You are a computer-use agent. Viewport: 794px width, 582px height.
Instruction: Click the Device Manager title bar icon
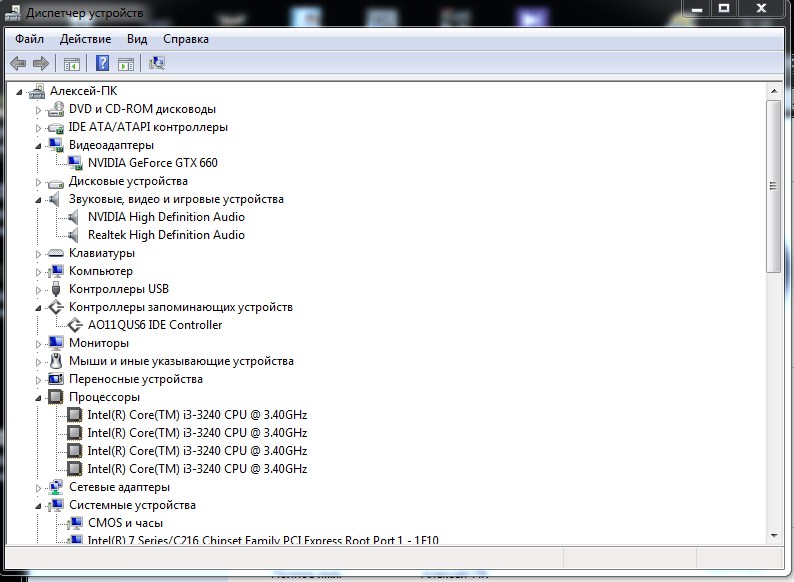(x=12, y=13)
